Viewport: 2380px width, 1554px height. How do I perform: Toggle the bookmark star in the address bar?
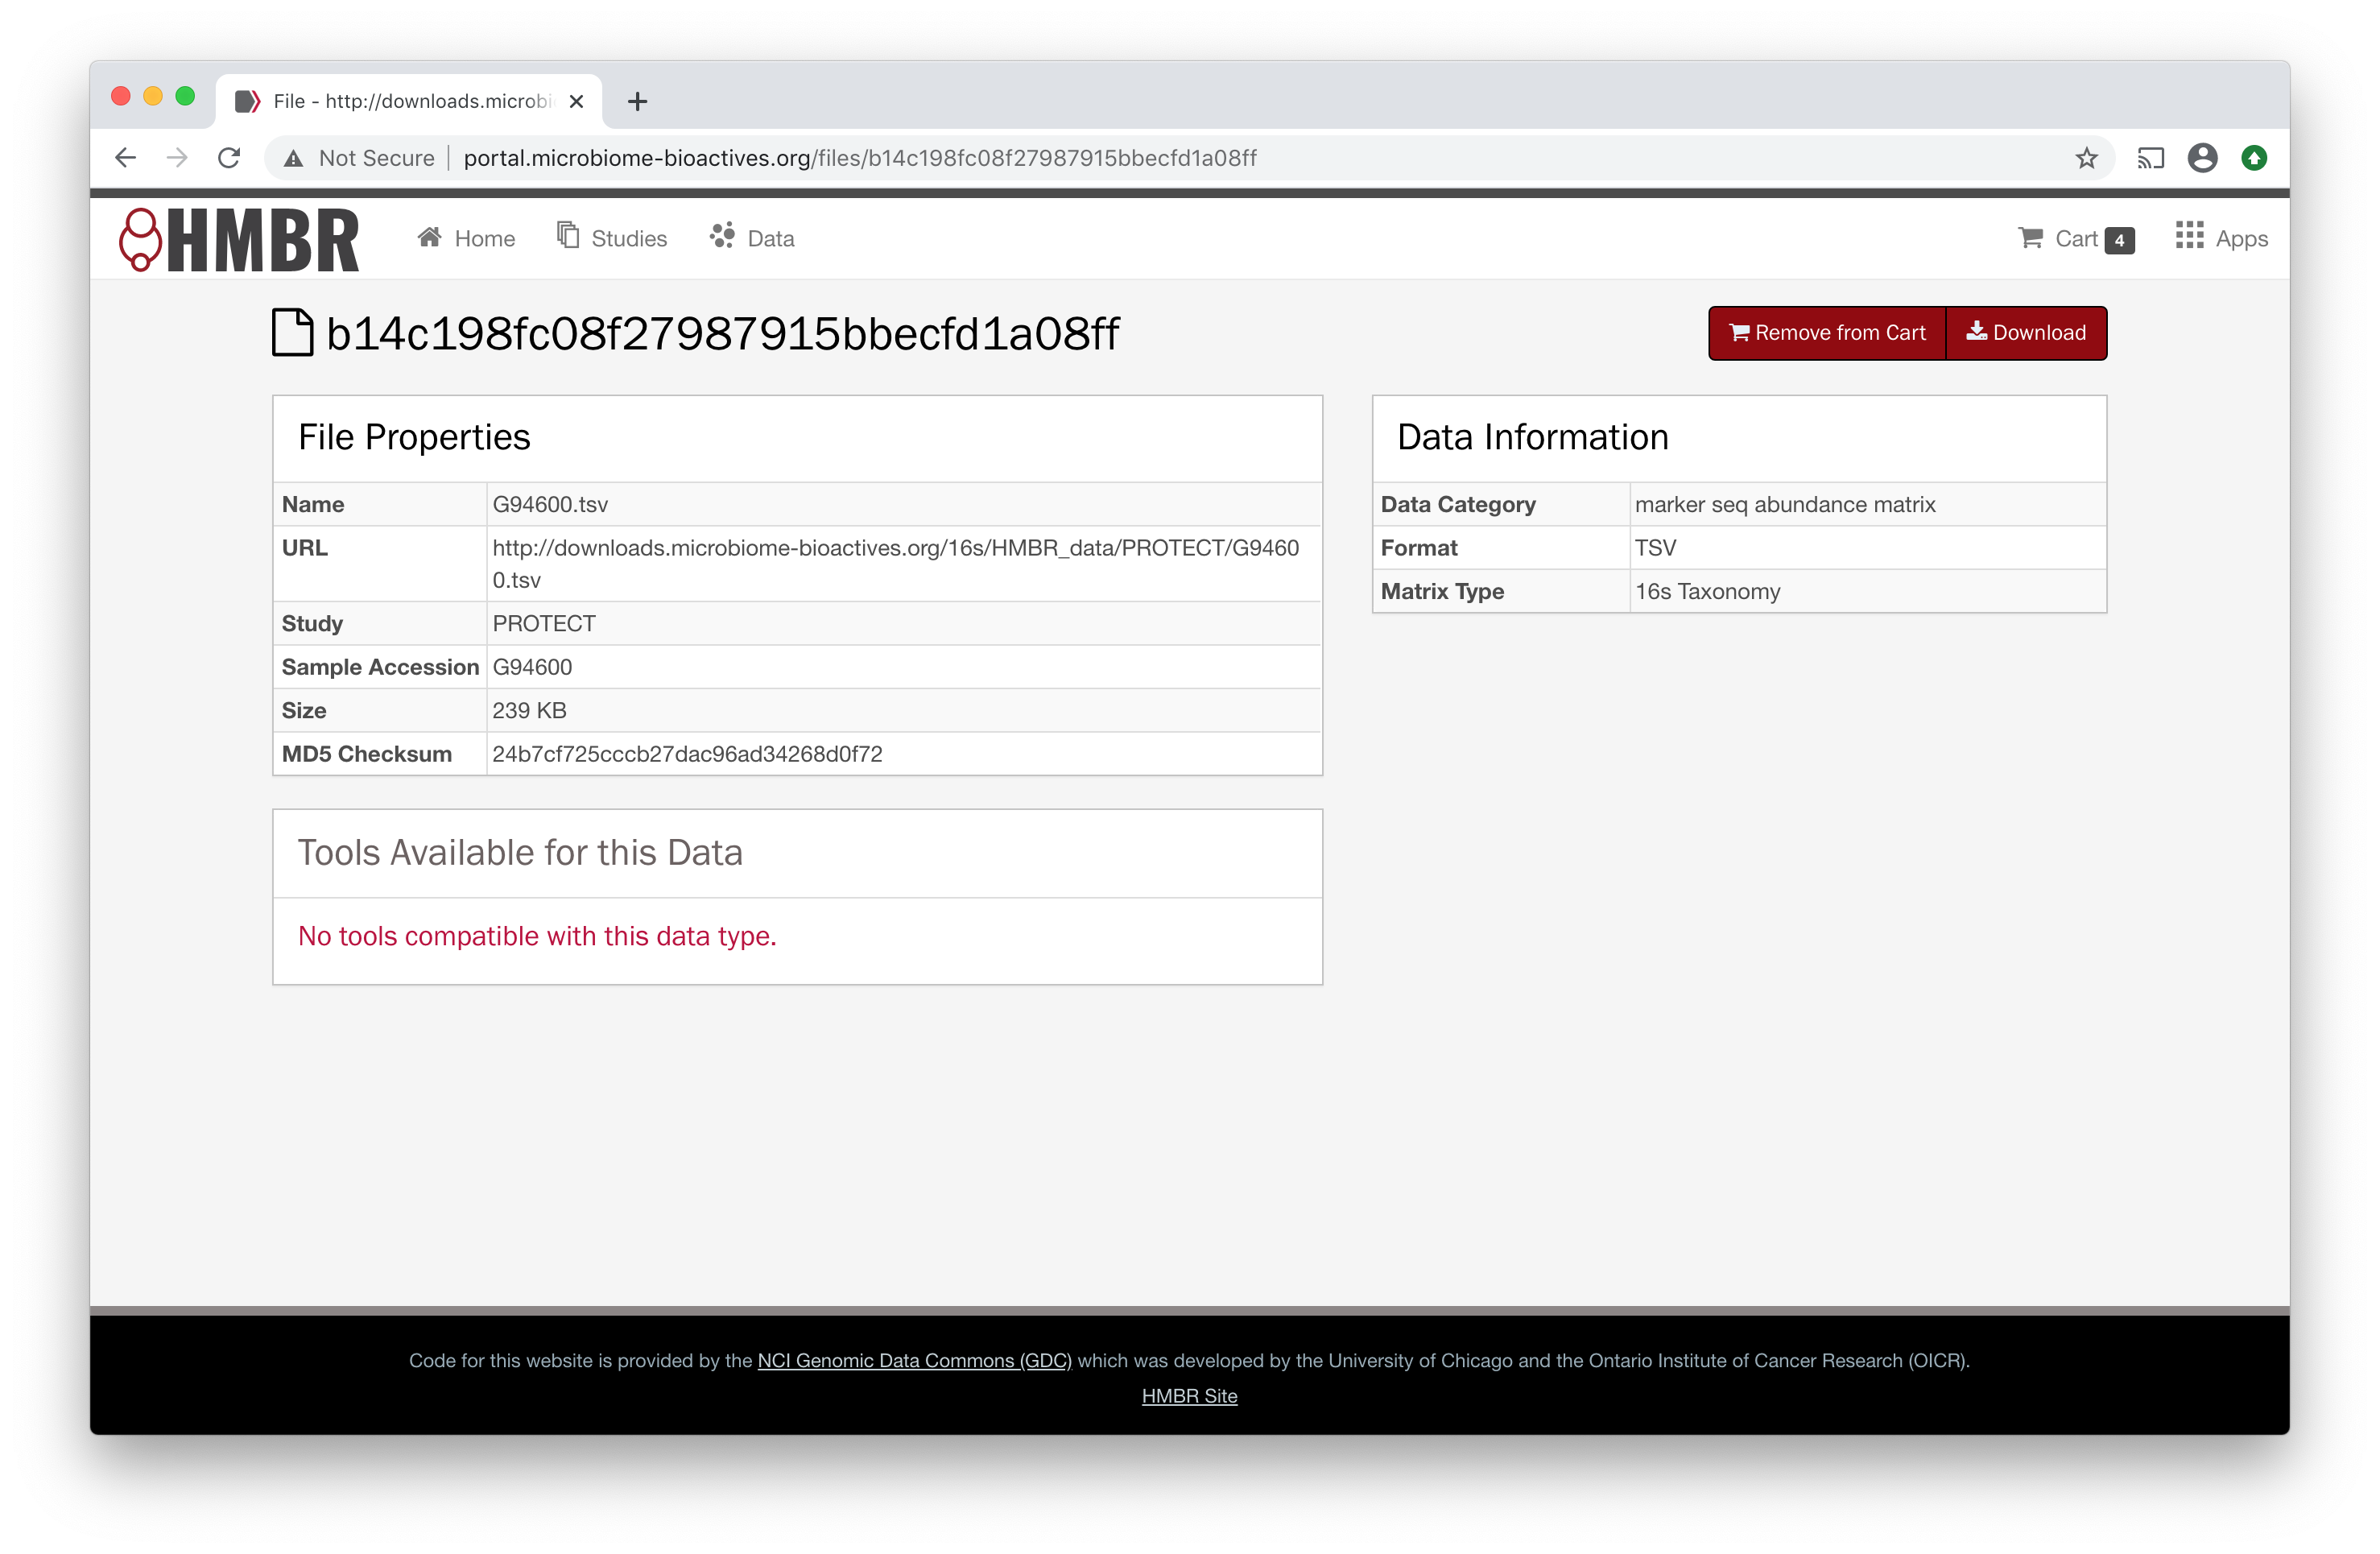(2087, 157)
